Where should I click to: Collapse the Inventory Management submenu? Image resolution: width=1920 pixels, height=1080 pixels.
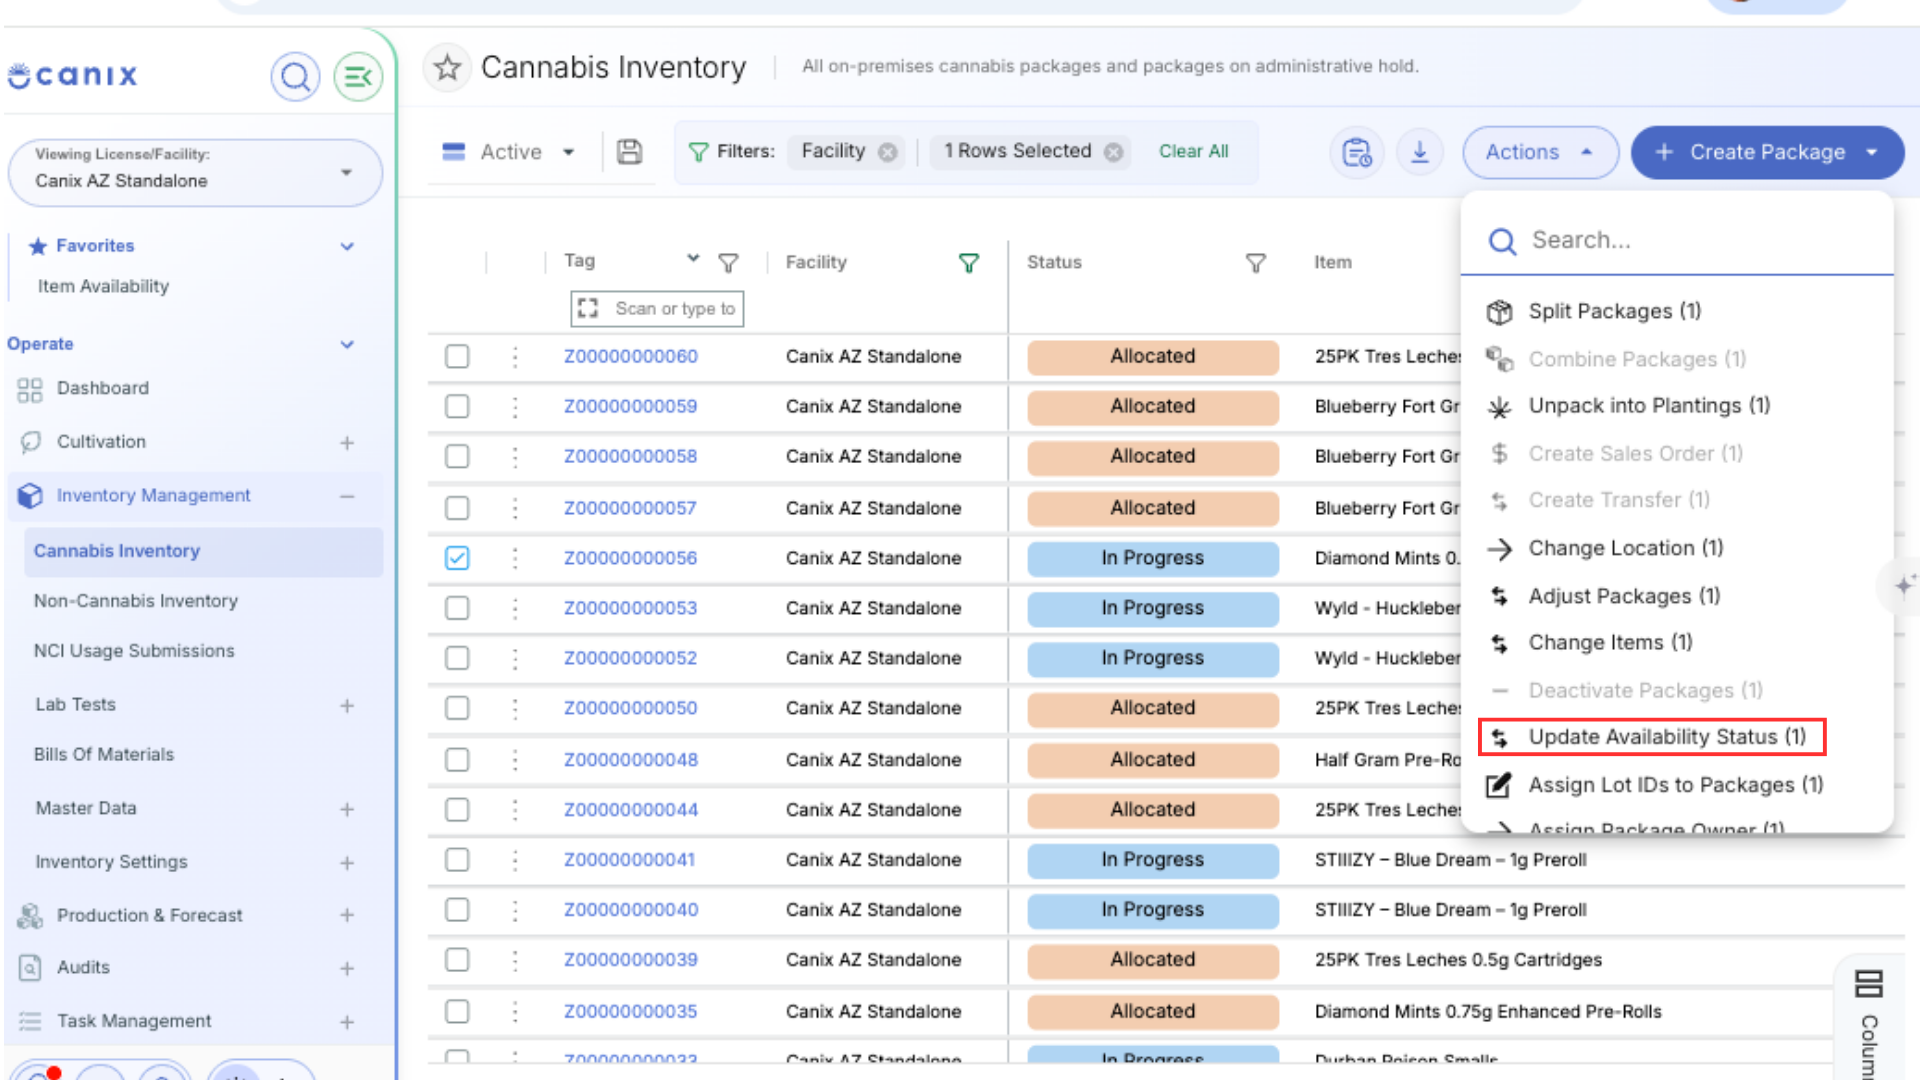tap(347, 497)
